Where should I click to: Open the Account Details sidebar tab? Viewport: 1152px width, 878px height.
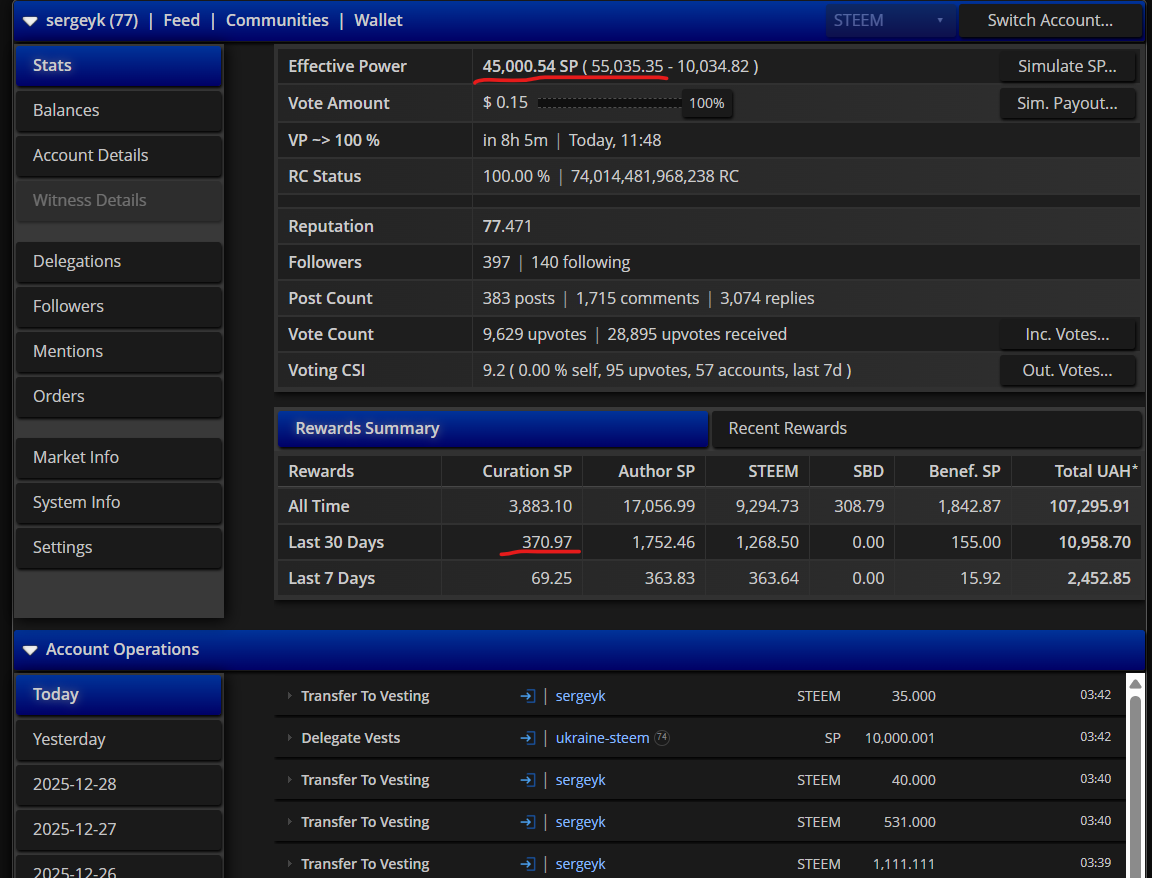pyautogui.click(x=119, y=155)
